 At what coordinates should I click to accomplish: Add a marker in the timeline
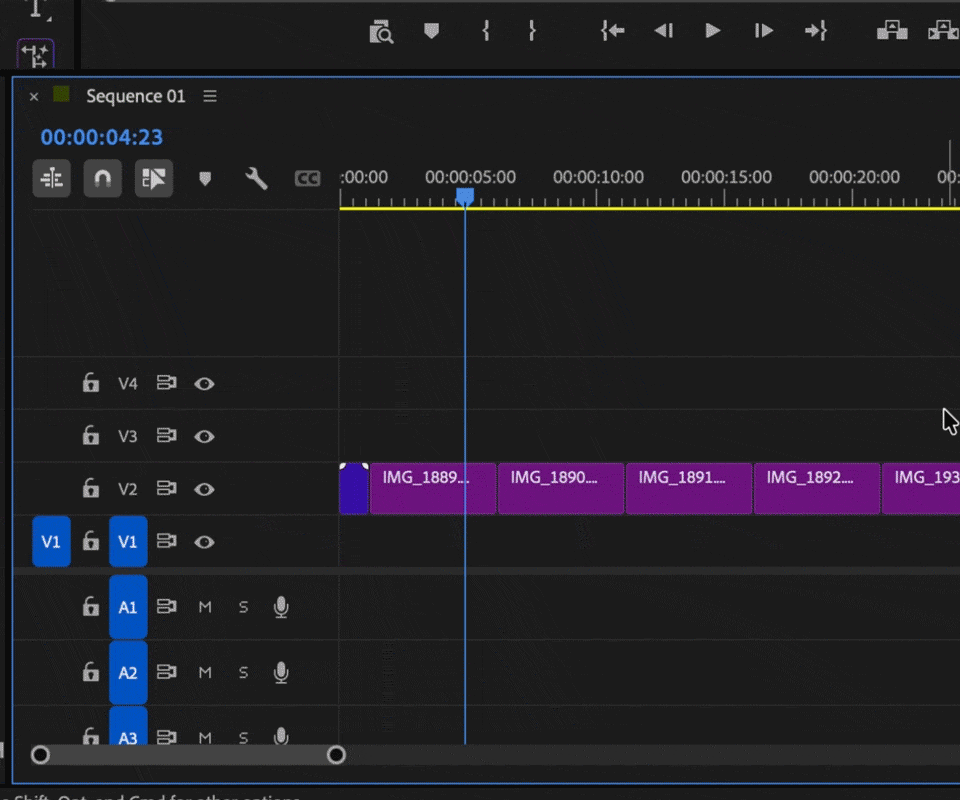[x=205, y=179]
